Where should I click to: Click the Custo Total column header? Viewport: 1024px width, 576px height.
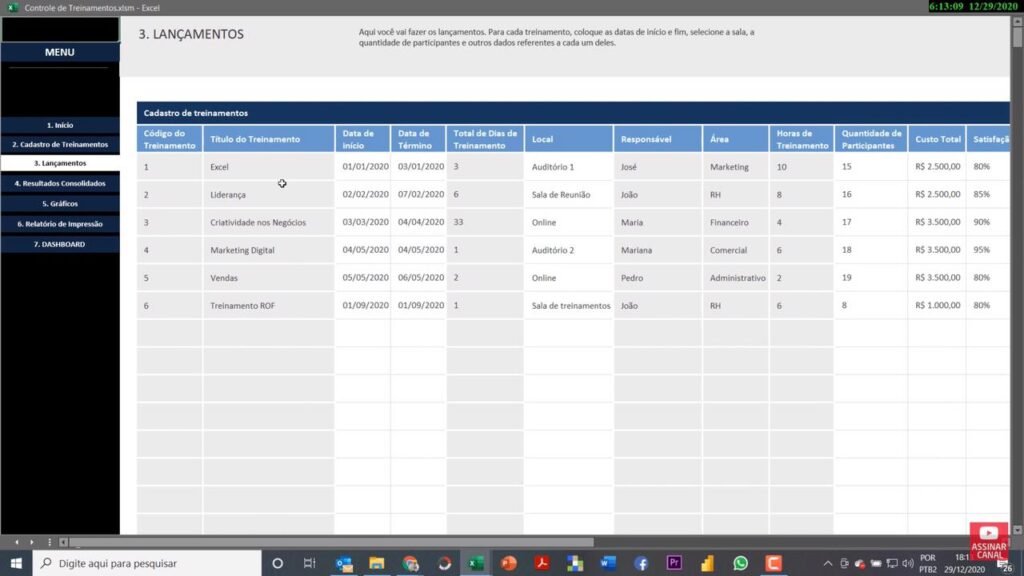(937, 139)
